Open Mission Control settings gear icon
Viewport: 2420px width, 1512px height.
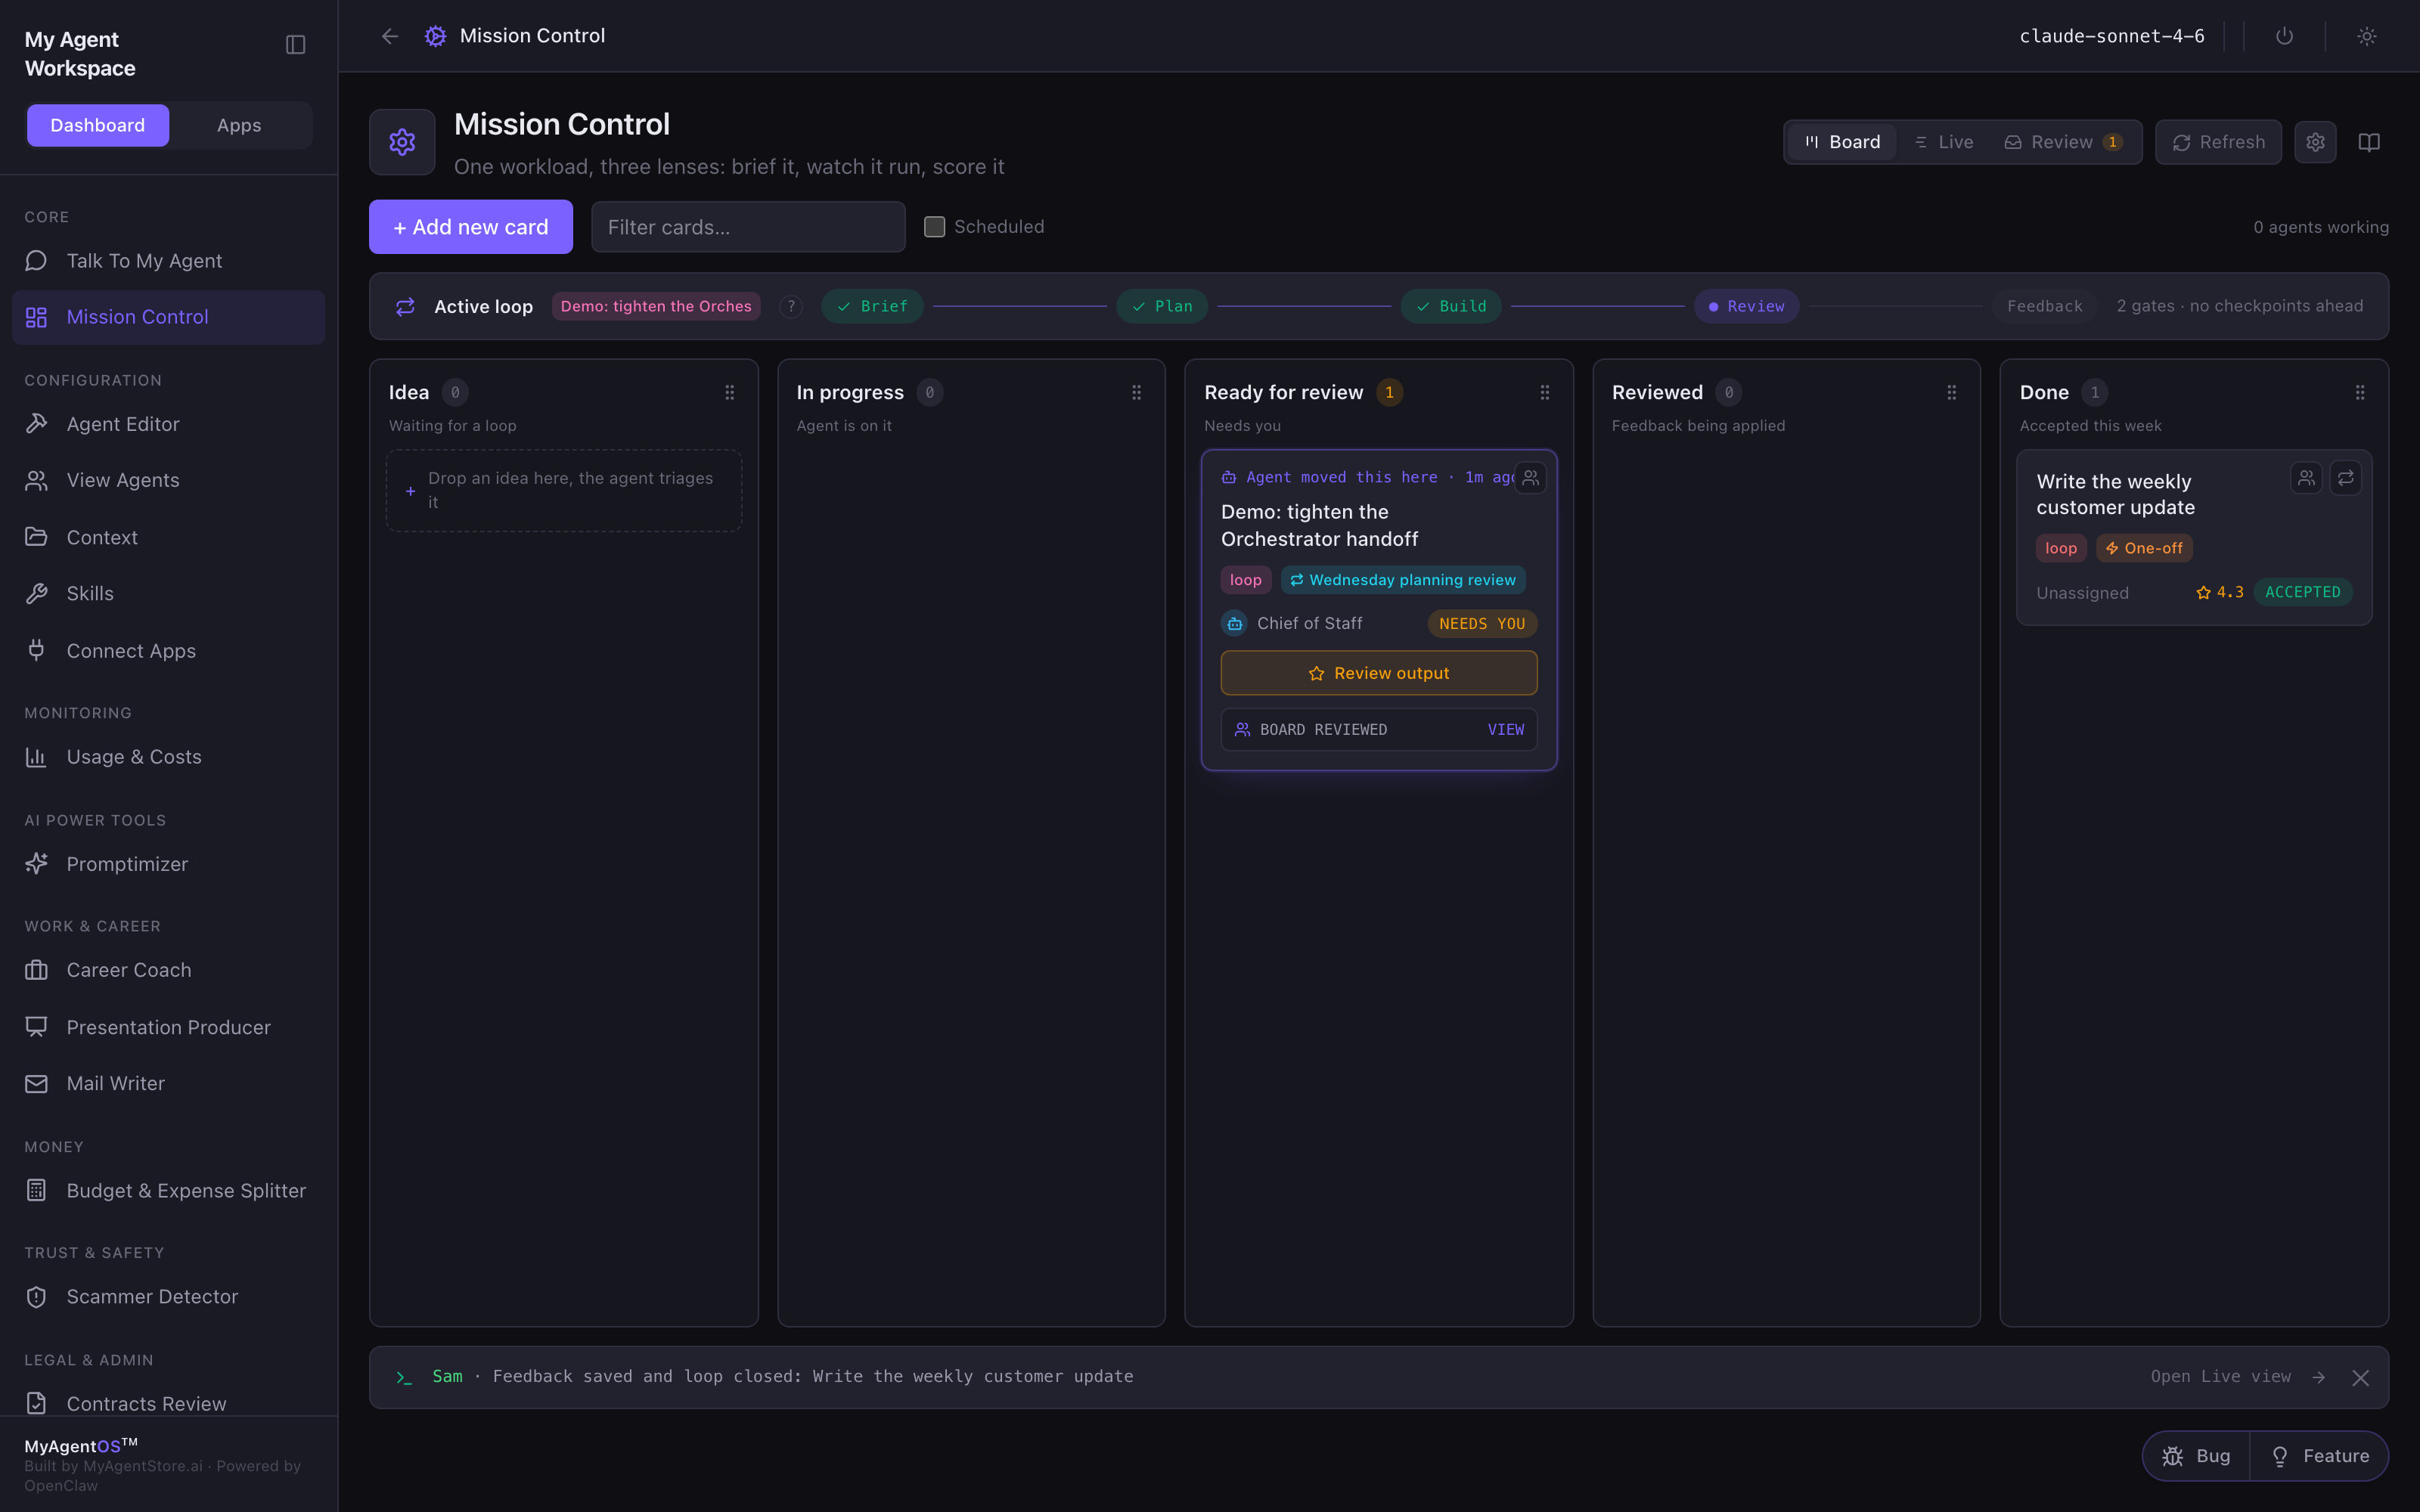[x=2315, y=142]
